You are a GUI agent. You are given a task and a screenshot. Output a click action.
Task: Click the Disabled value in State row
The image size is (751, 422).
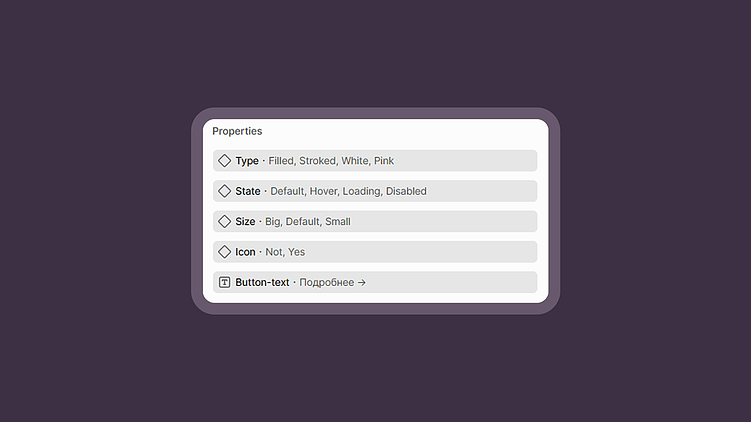click(x=406, y=191)
